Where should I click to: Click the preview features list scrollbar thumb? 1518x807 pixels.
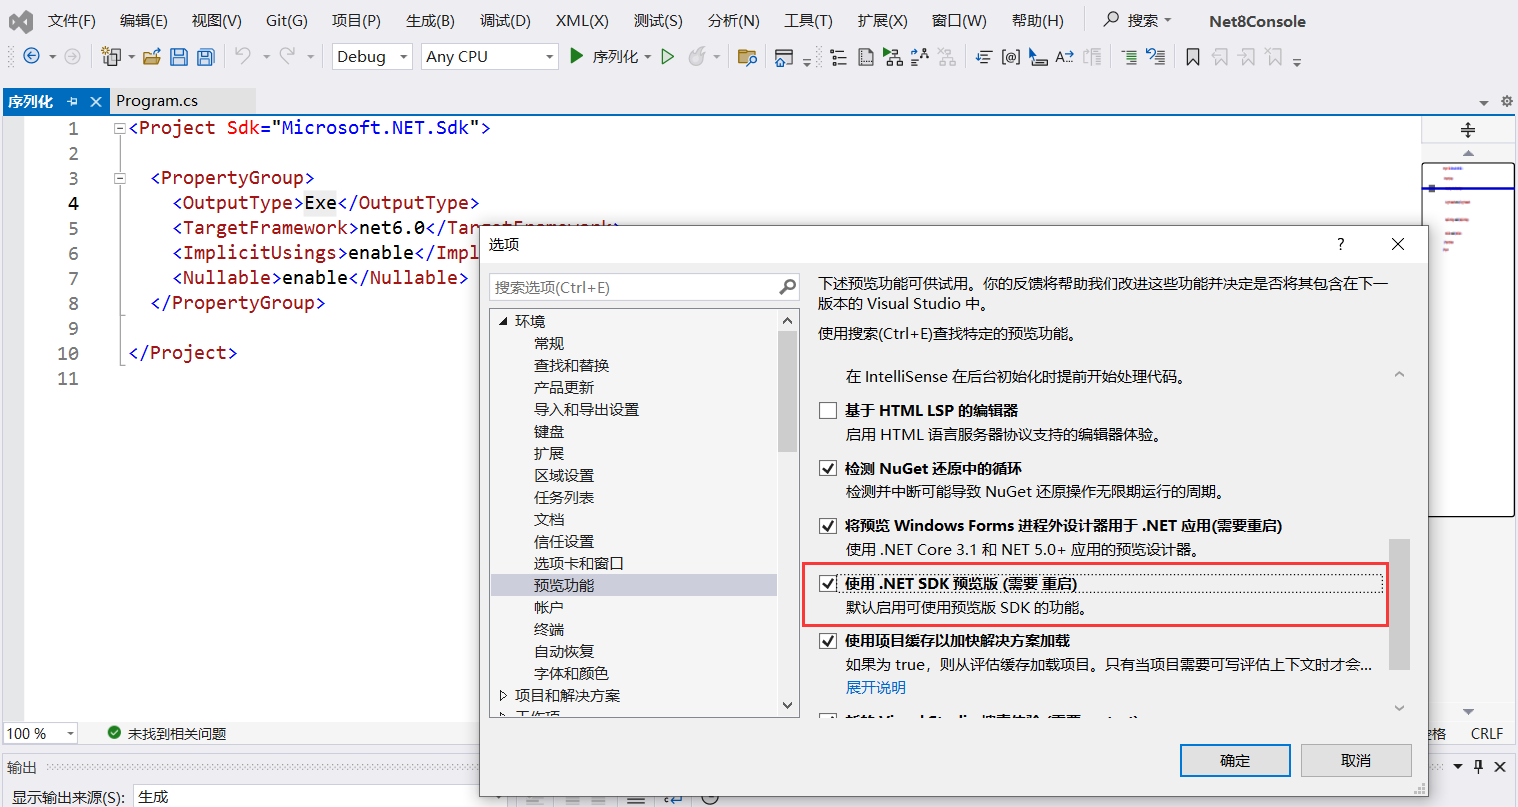click(1399, 604)
